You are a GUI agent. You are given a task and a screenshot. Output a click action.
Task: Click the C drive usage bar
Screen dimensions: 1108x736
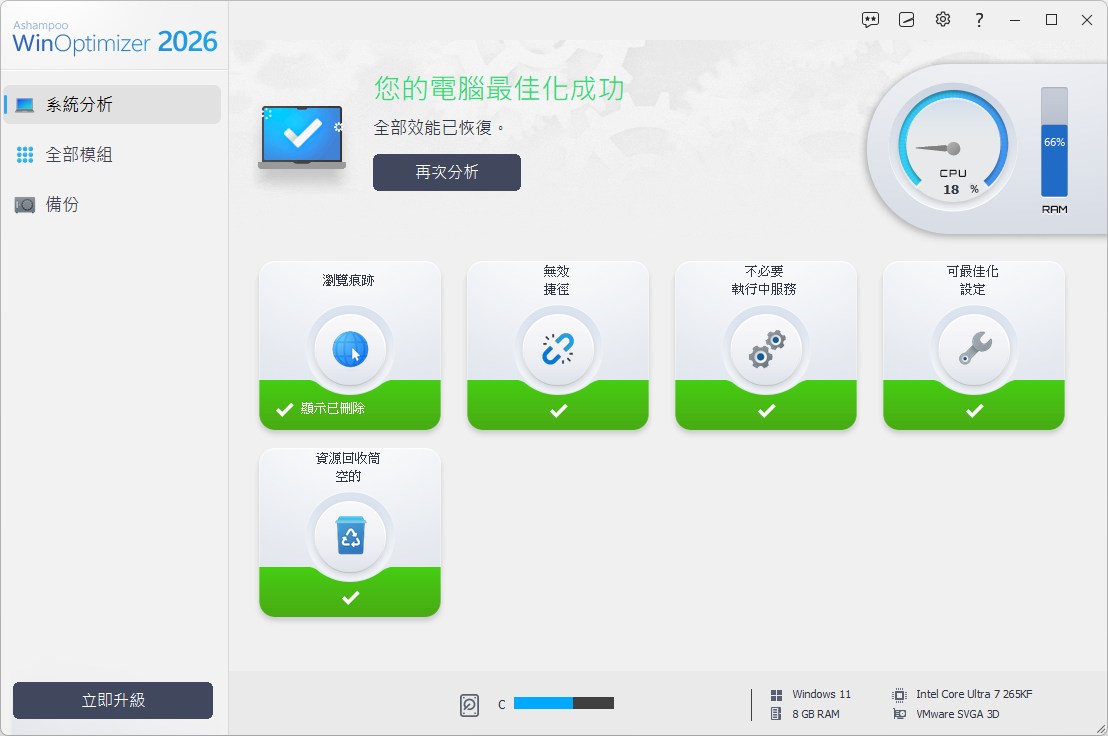click(563, 704)
